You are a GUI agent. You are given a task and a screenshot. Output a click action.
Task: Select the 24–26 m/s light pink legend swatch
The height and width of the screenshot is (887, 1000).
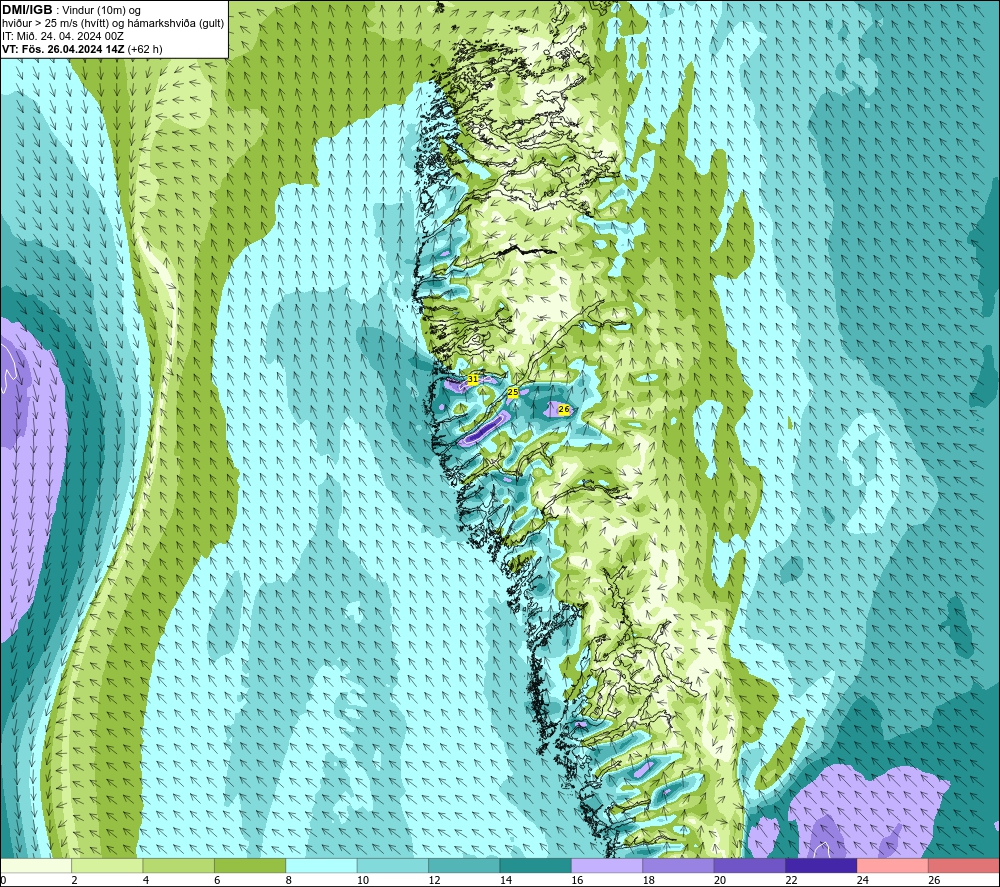(893, 866)
